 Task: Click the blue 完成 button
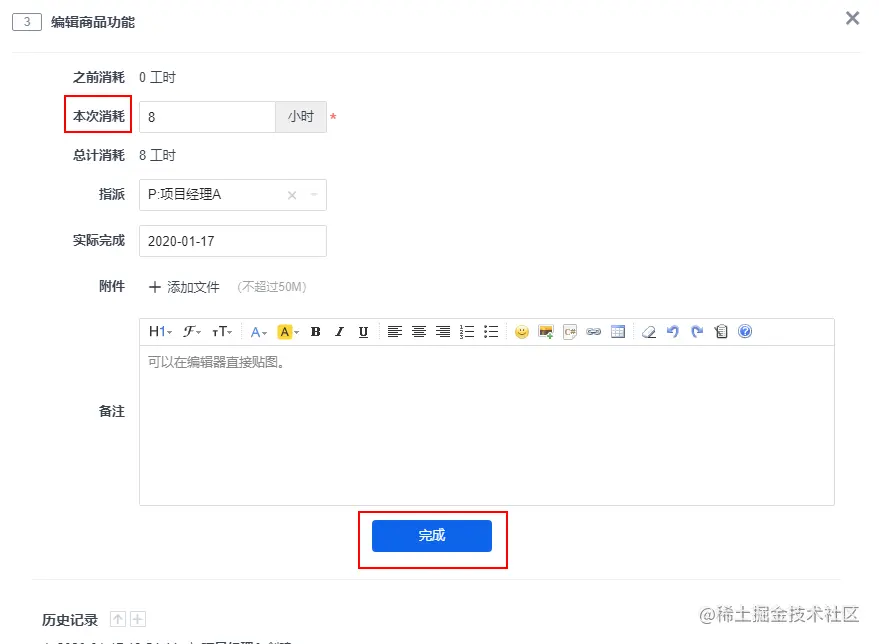click(432, 536)
